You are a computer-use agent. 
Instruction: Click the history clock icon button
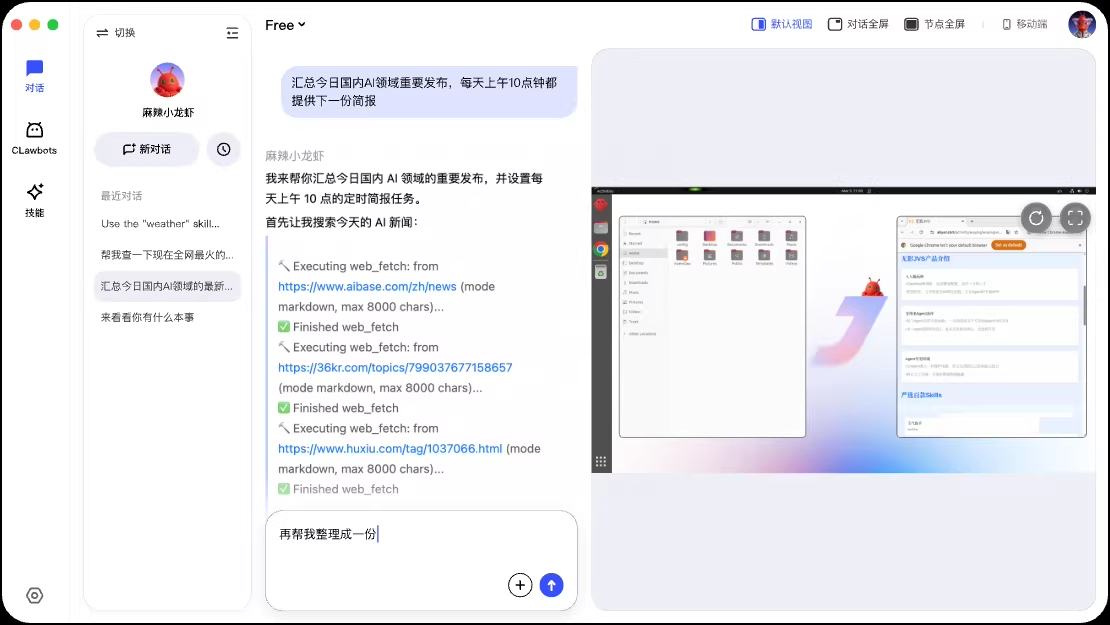(x=223, y=149)
